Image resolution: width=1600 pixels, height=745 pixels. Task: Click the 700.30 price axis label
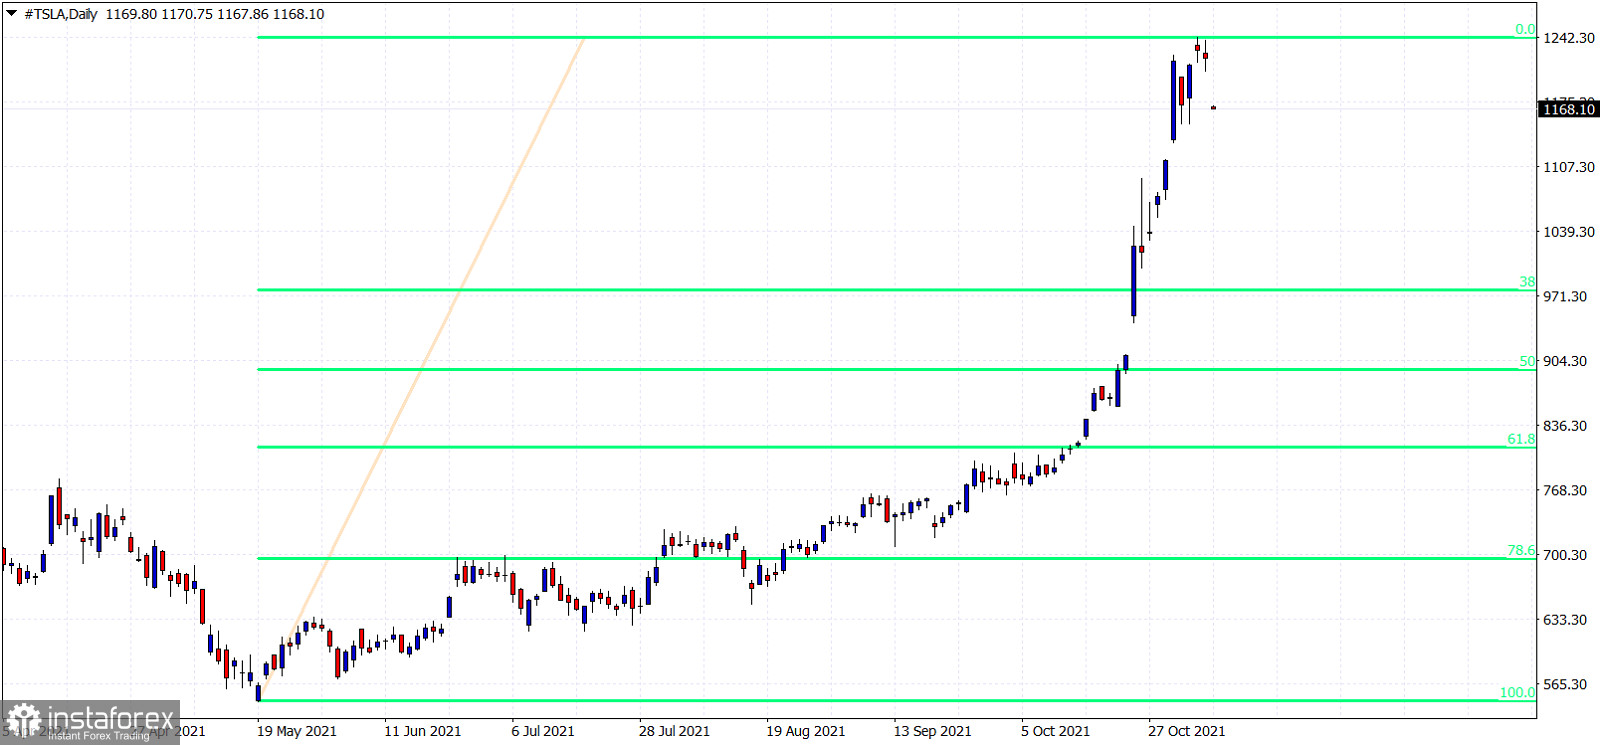(1565, 555)
